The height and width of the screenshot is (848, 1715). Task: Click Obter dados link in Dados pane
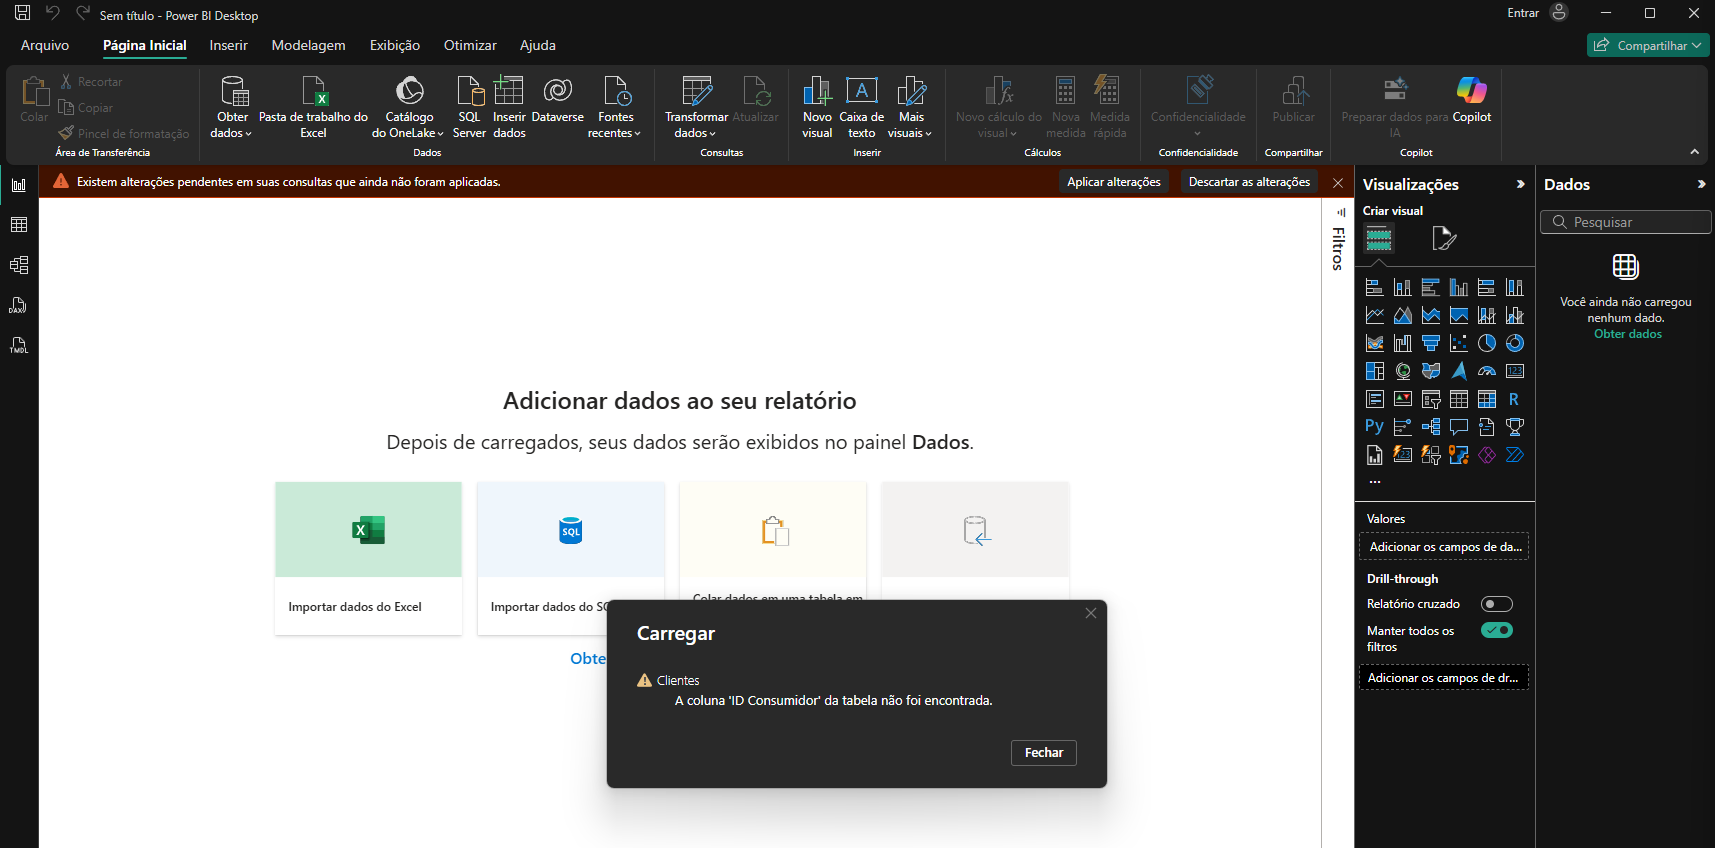pyautogui.click(x=1628, y=334)
